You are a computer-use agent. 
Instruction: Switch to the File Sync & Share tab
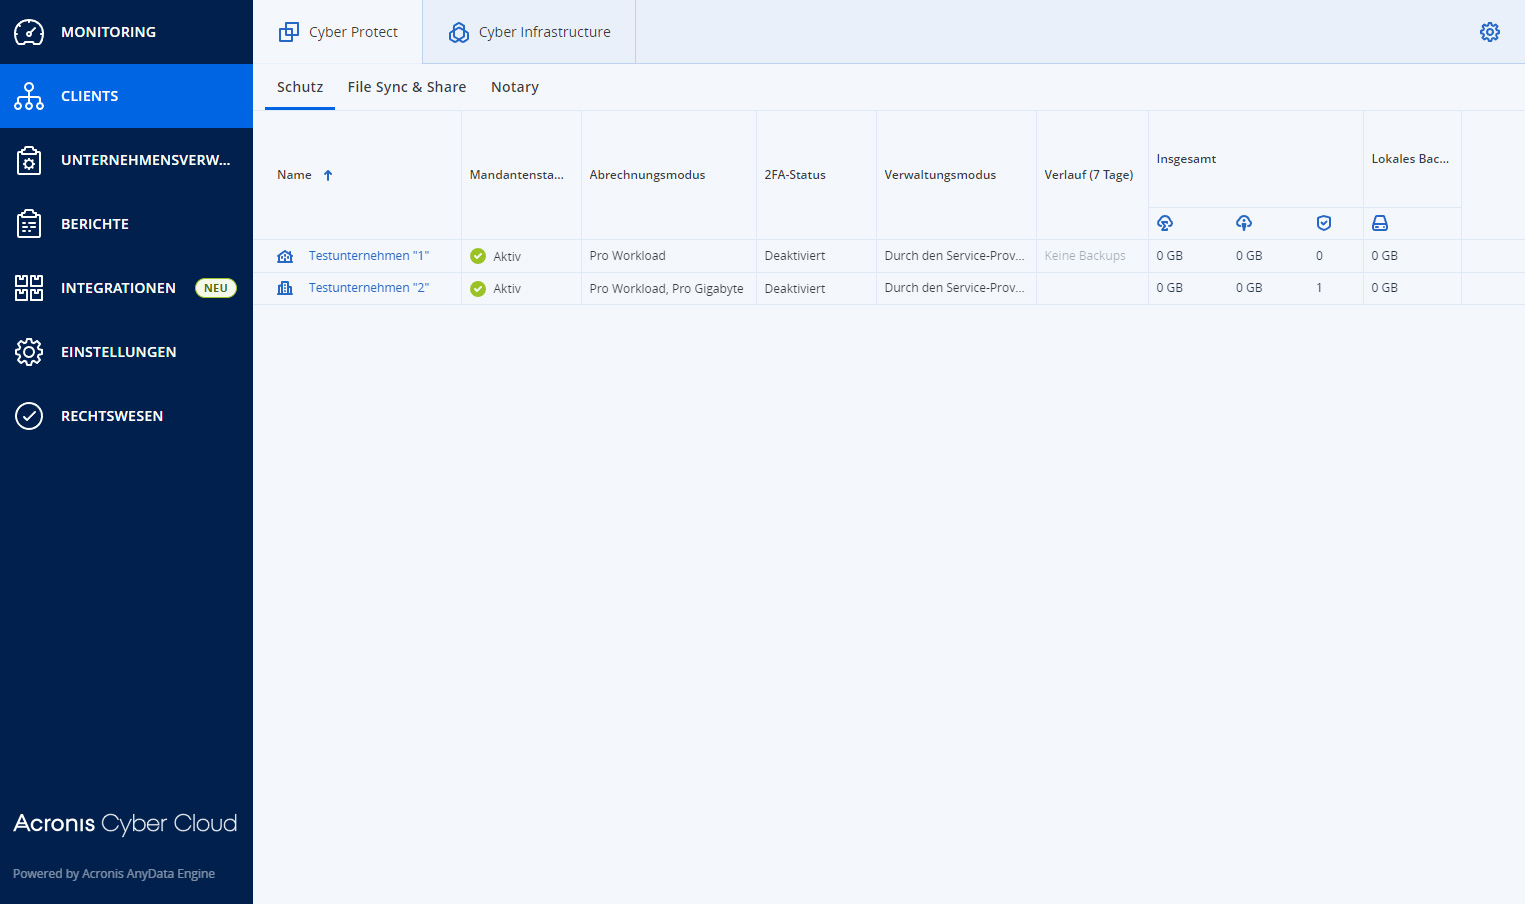tap(406, 87)
